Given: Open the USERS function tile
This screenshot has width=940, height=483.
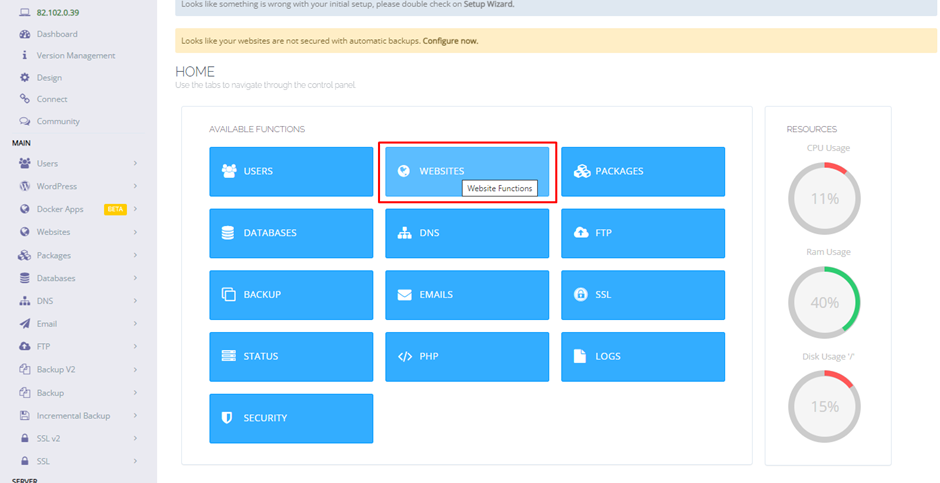Looking at the screenshot, I should click(x=291, y=171).
